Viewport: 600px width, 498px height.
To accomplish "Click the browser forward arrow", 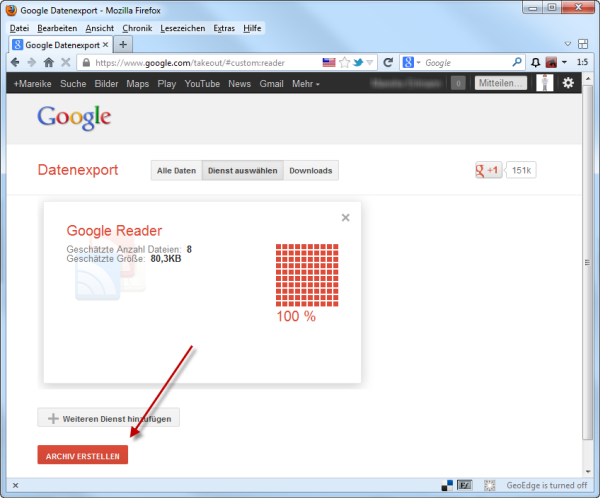I will coord(32,62).
